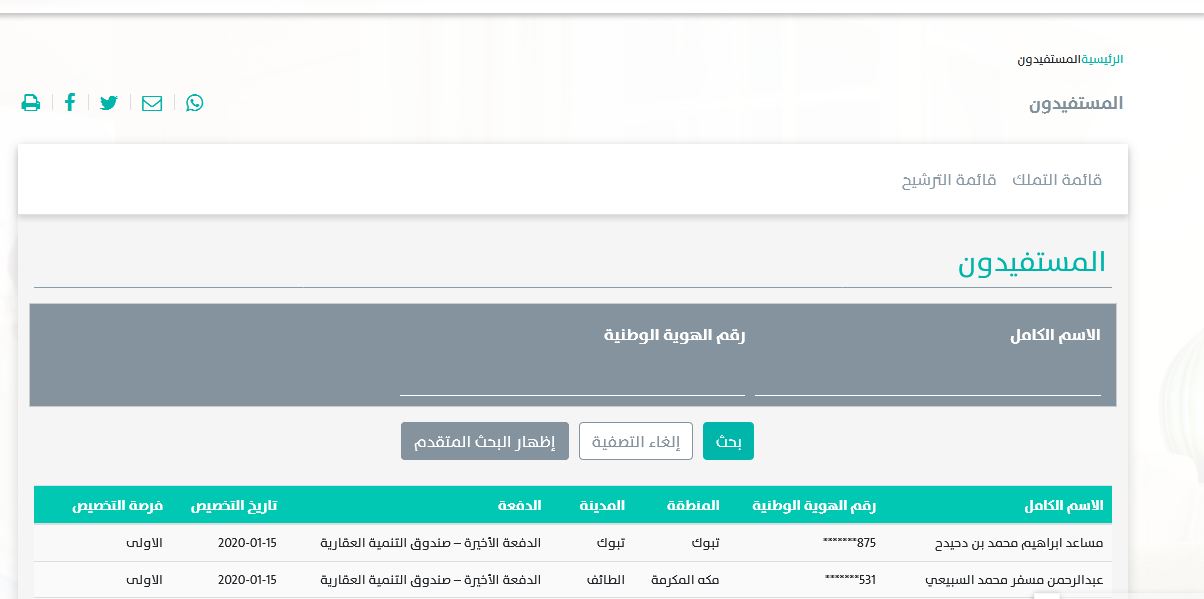Click the بحث search button
Screen dimensions: 1204x599
pyautogui.click(x=728, y=441)
